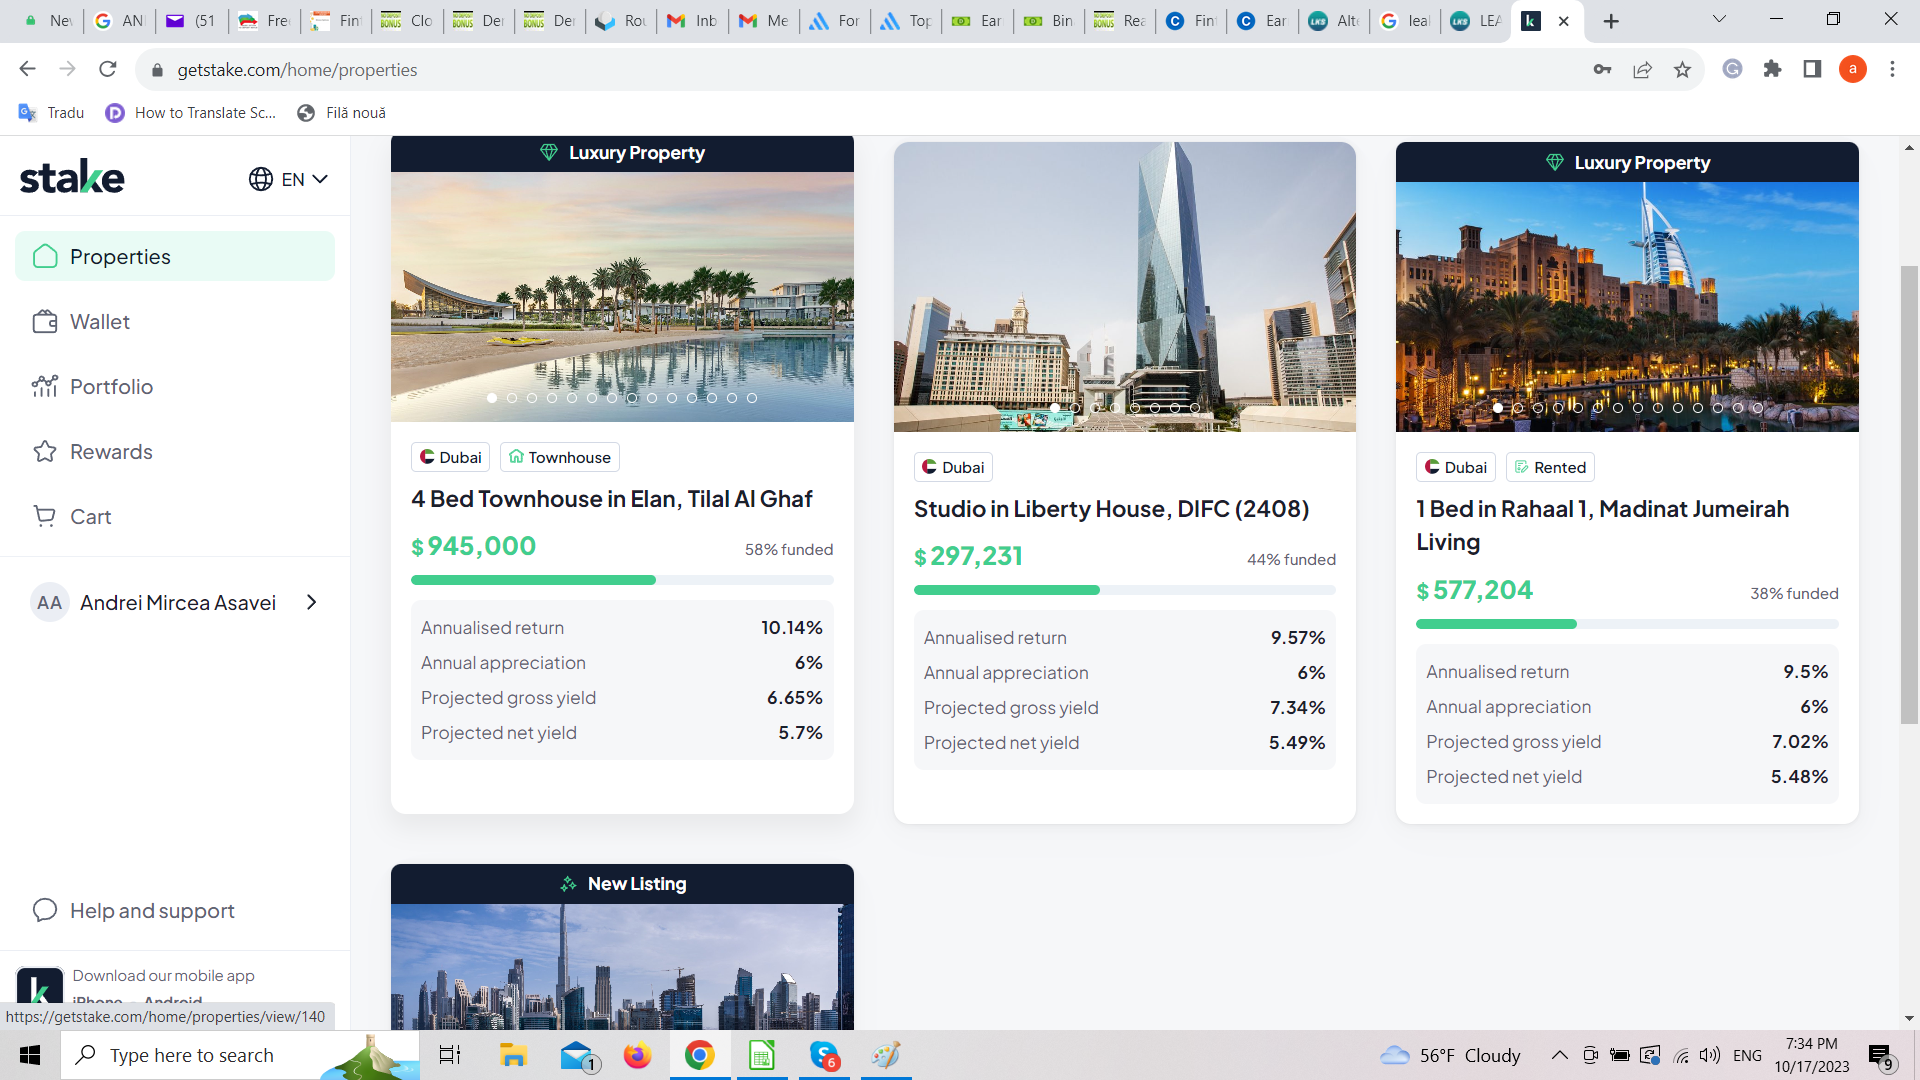Image resolution: width=1920 pixels, height=1080 pixels.
Task: Open How to Translate Sc... bookmark
Action: click(x=191, y=113)
